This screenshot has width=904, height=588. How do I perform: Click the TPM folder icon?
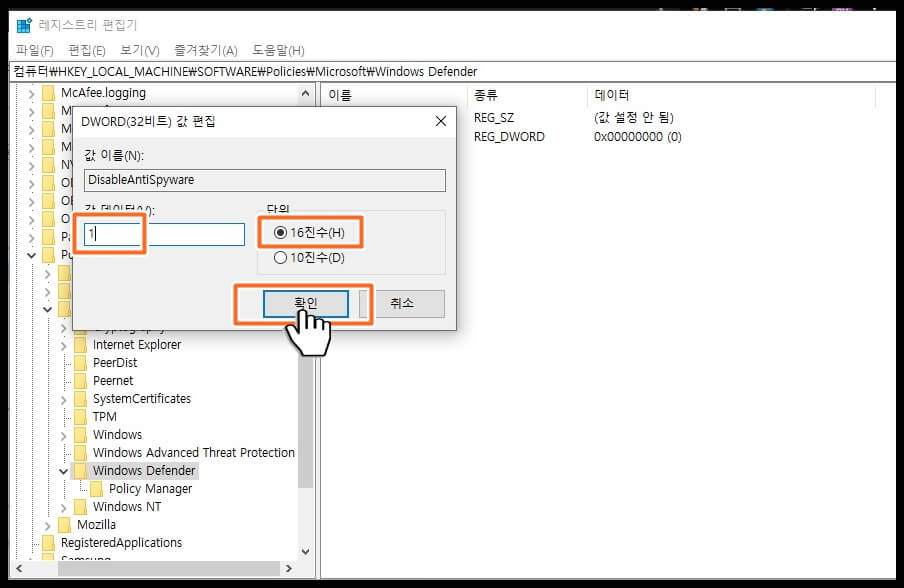pyautogui.click(x=81, y=417)
